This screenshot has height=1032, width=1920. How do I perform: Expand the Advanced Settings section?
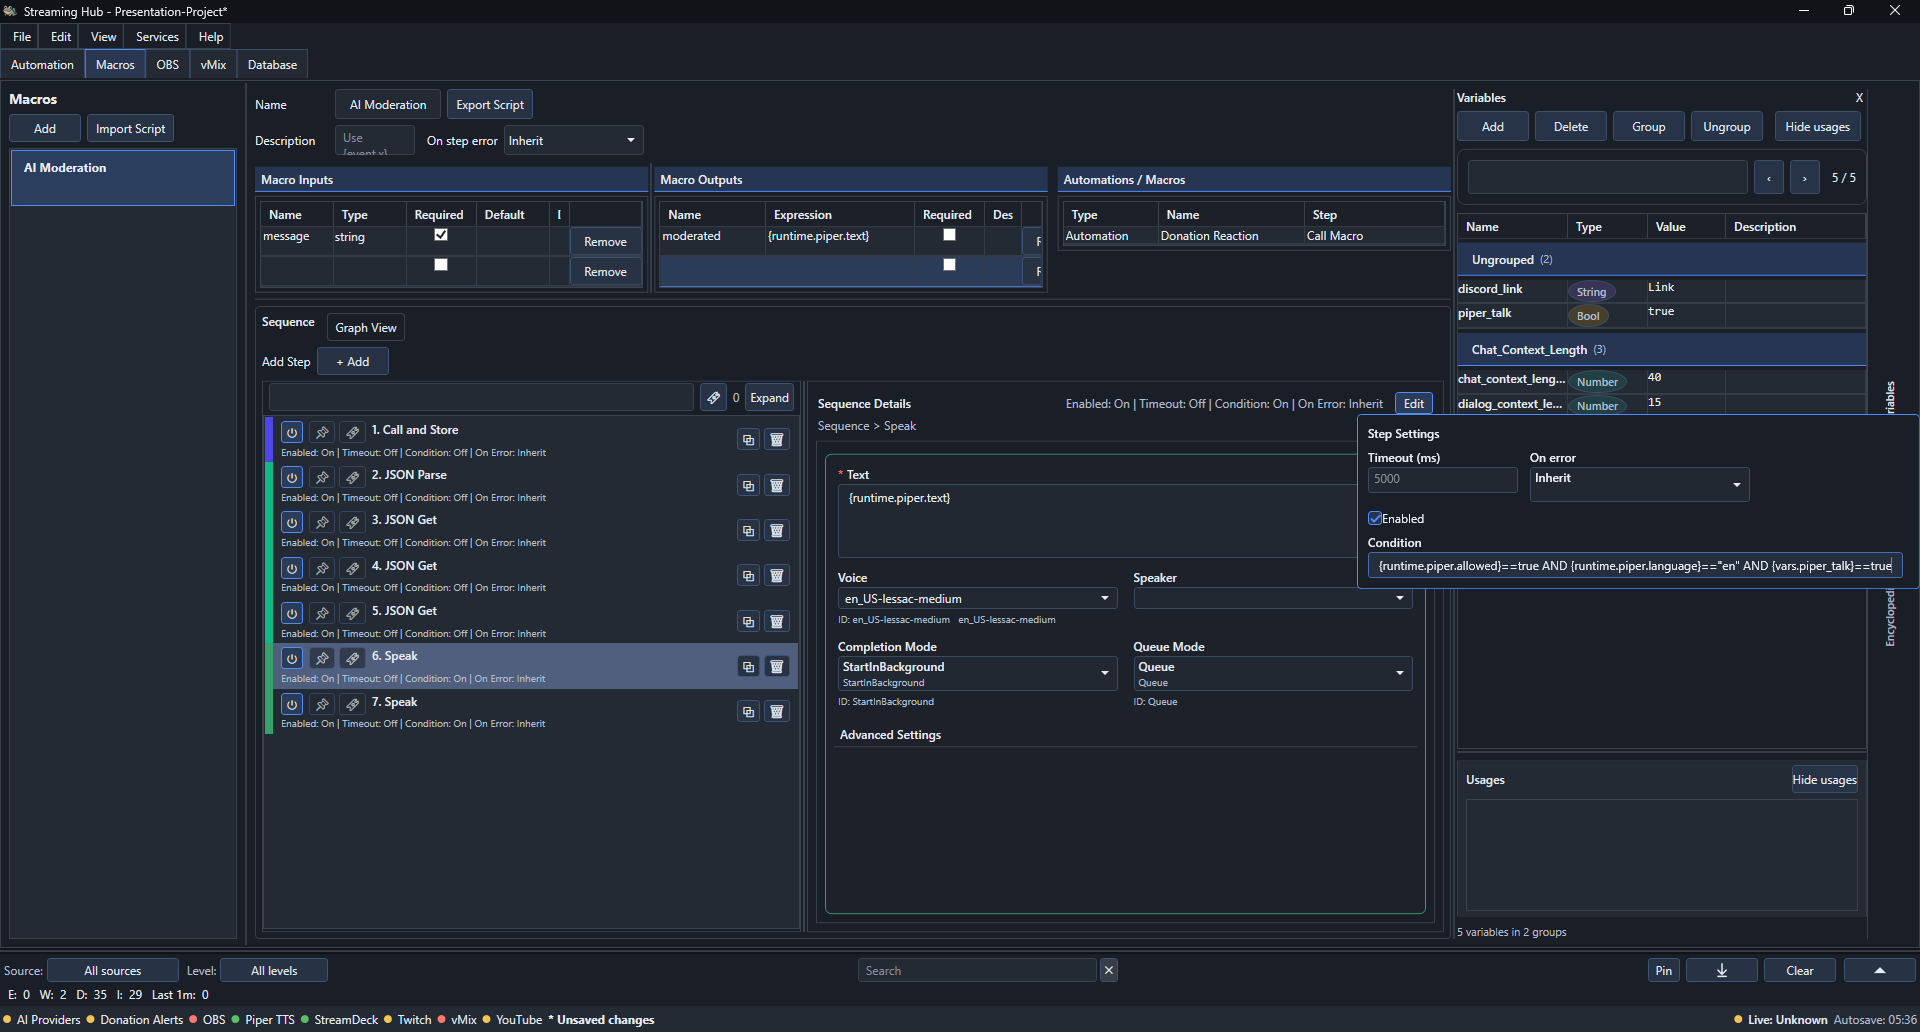[890, 735]
